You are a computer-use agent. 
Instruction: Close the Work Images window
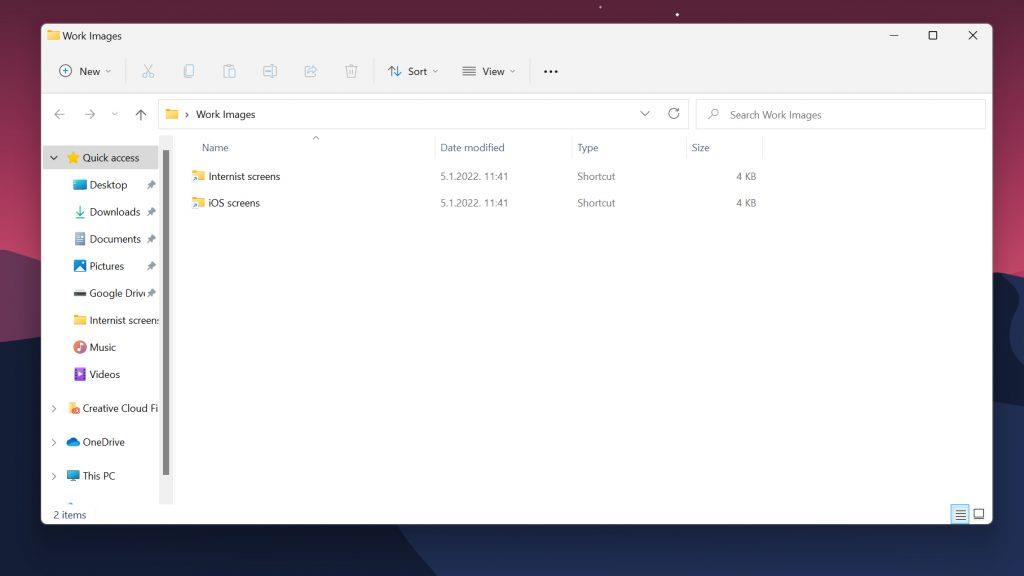972,35
